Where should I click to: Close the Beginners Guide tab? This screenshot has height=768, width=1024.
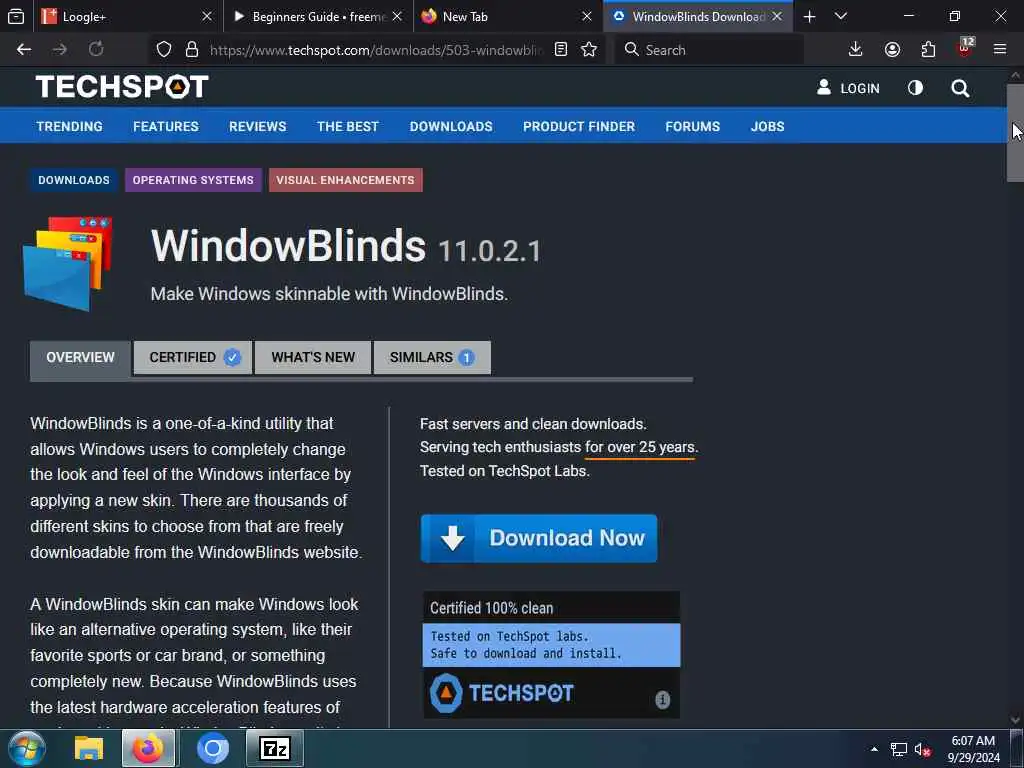397,16
